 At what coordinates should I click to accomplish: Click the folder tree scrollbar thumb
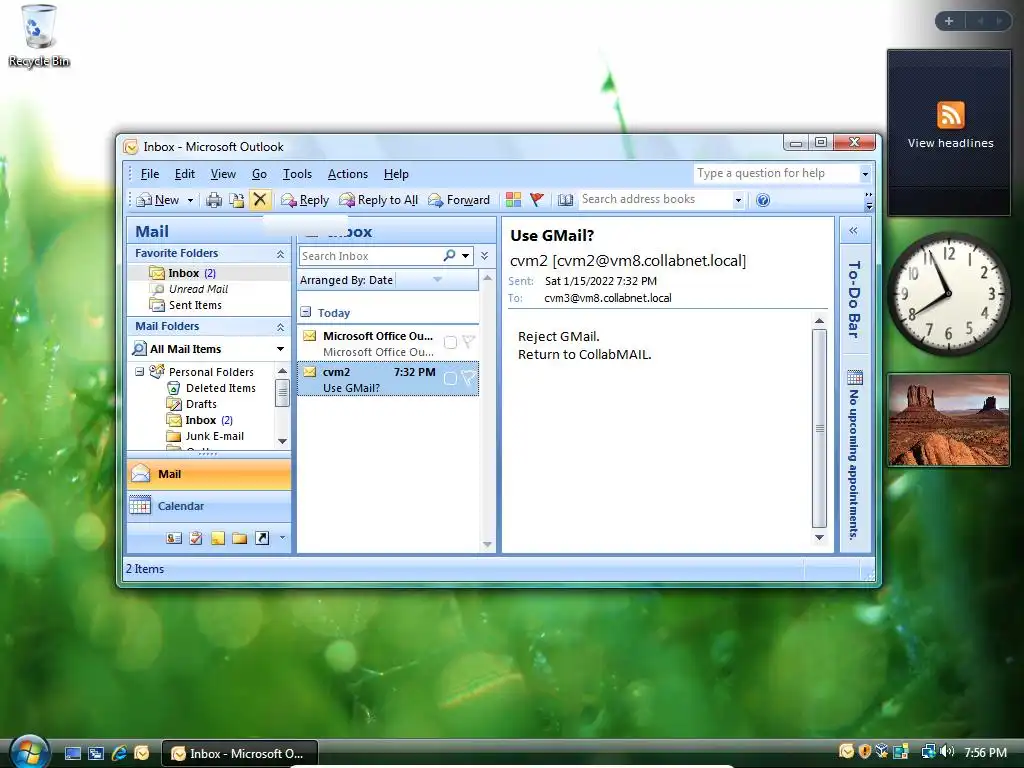281,393
